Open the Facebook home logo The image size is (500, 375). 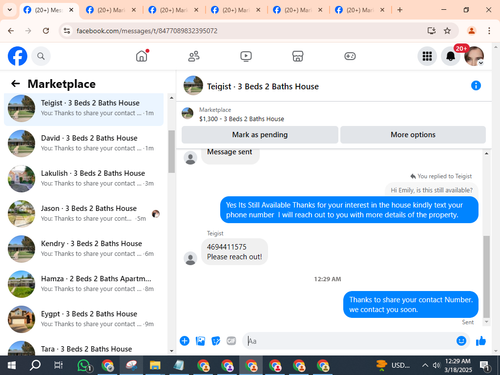[17, 56]
